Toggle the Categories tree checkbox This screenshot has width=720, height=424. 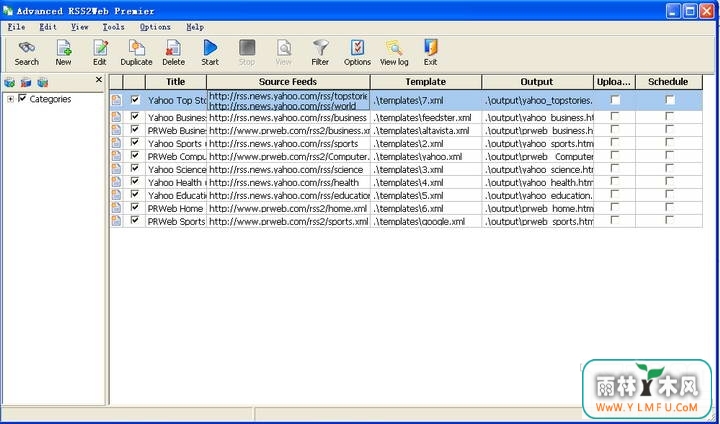point(22,98)
